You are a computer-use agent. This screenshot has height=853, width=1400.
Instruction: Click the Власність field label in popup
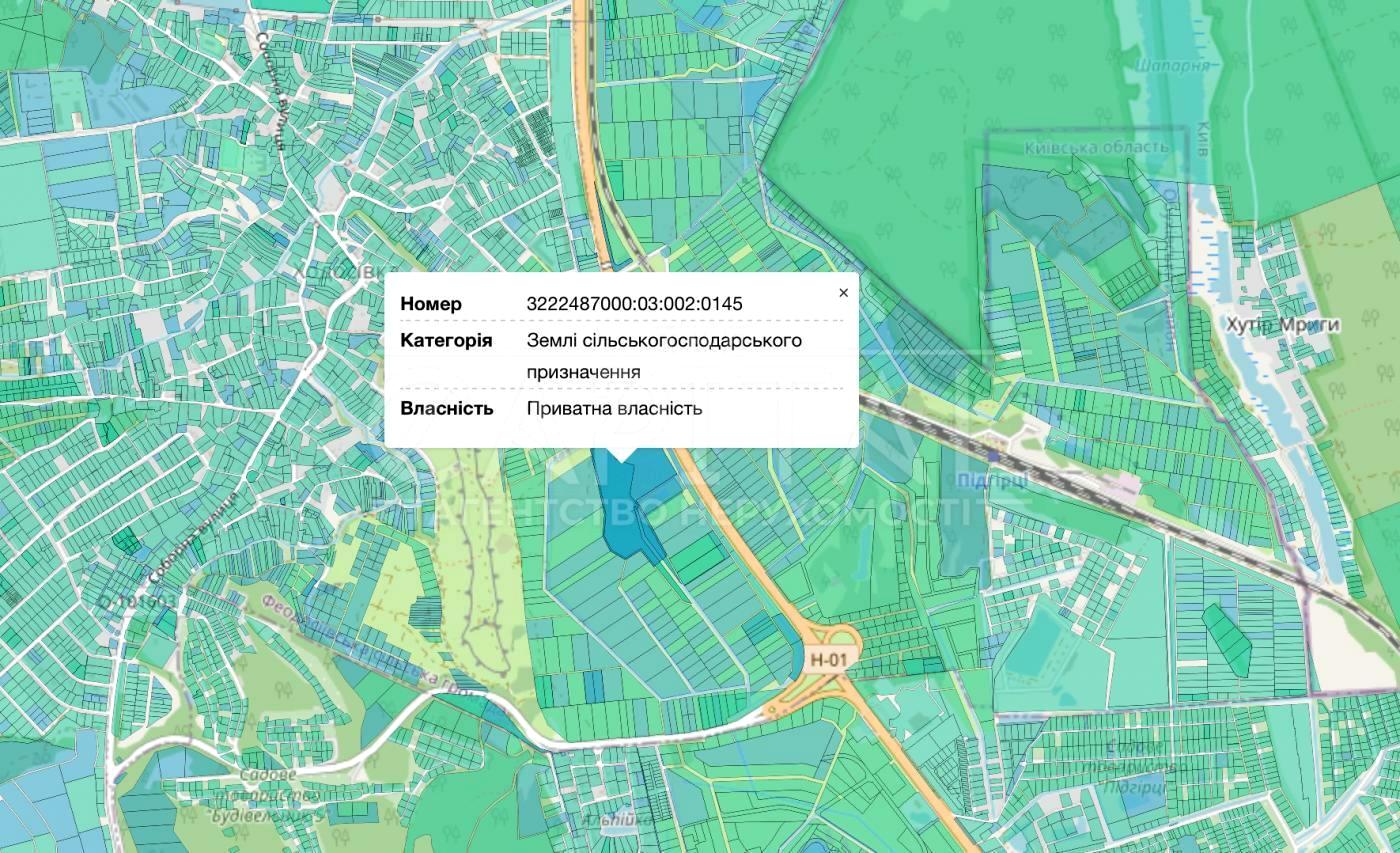[447, 408]
